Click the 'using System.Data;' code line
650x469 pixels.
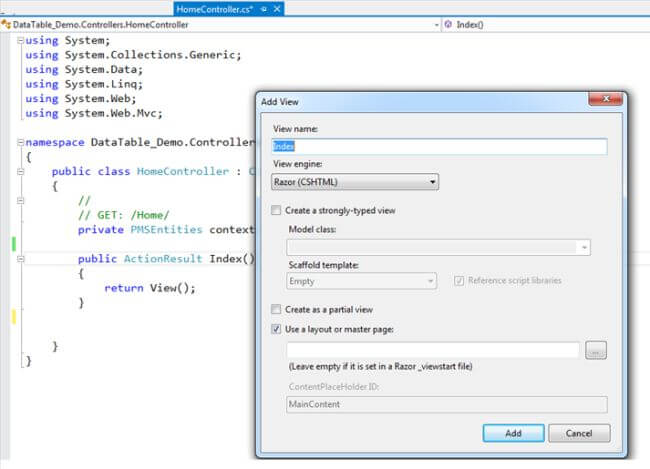[84, 70]
